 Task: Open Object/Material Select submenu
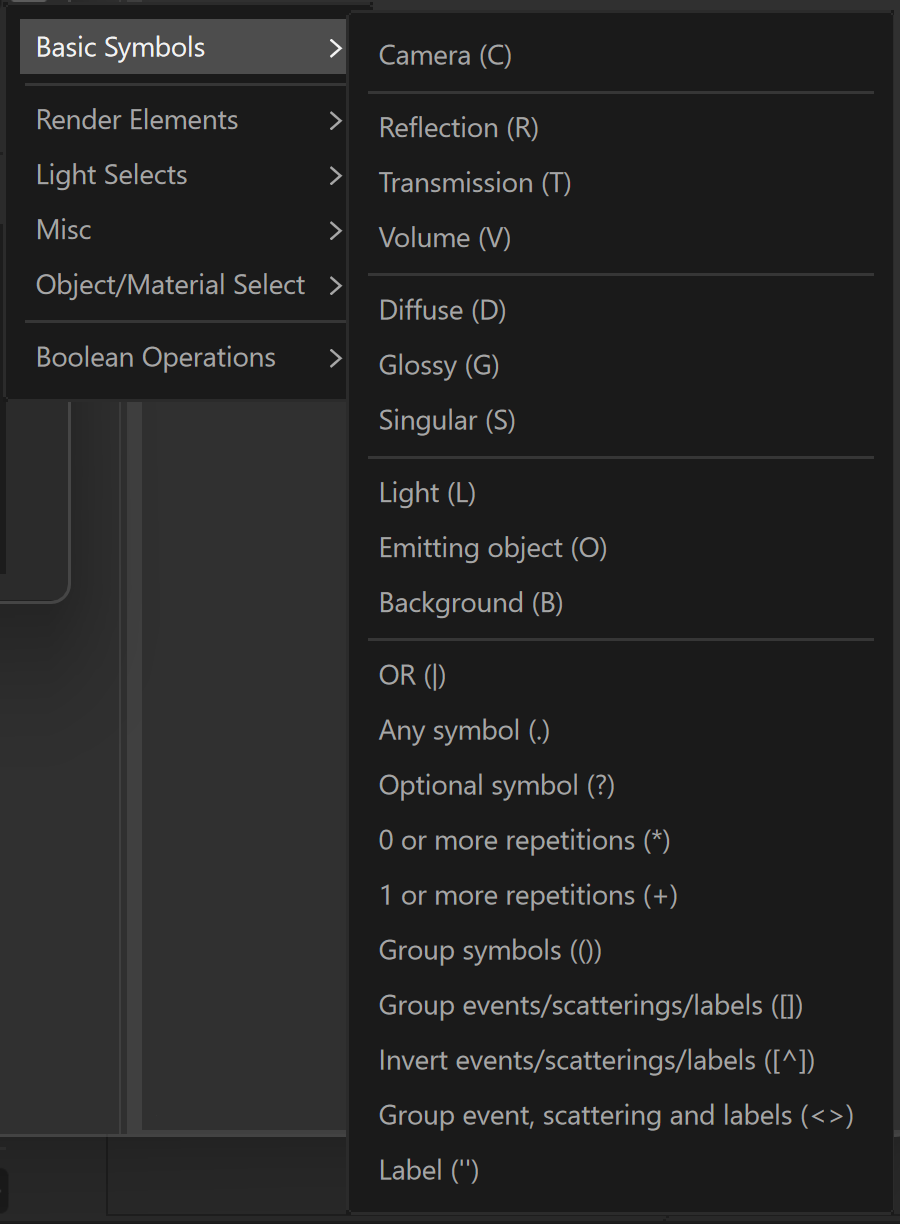click(185, 285)
